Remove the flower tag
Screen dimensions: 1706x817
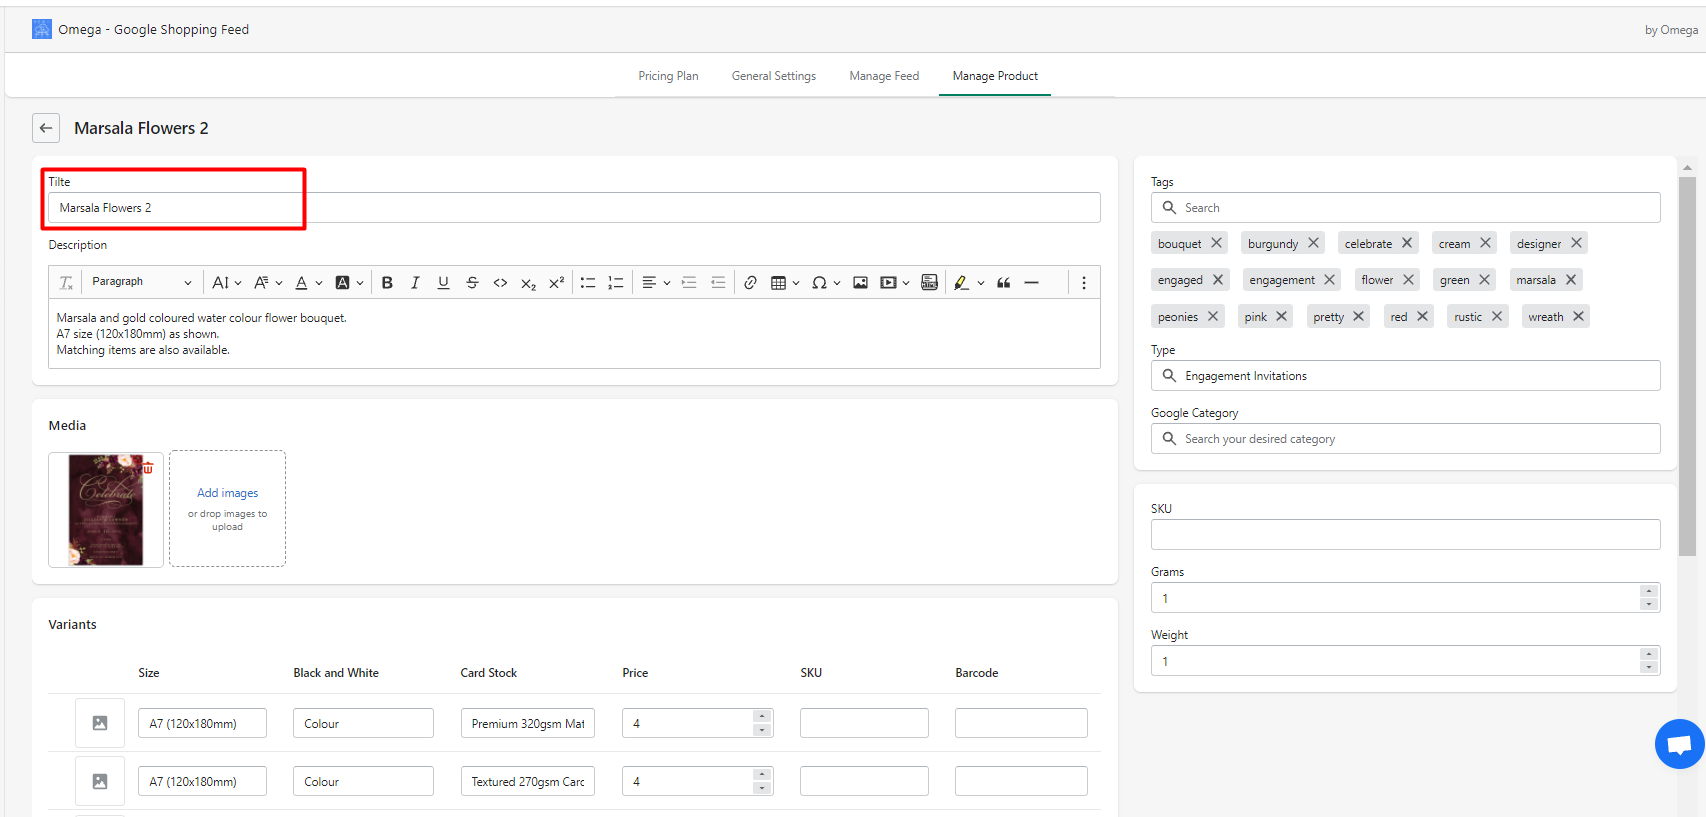click(x=1408, y=280)
